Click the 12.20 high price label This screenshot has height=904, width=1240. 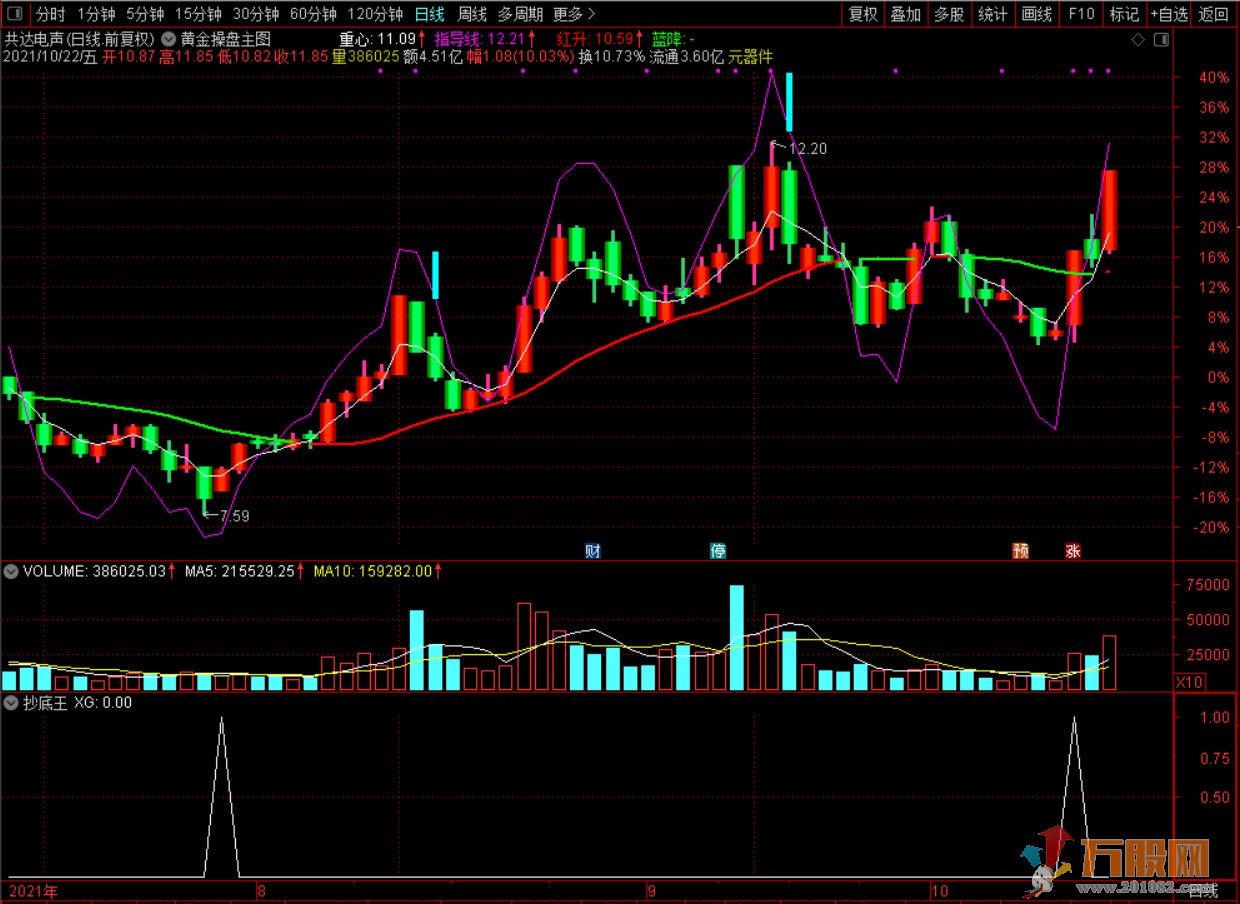pos(808,148)
